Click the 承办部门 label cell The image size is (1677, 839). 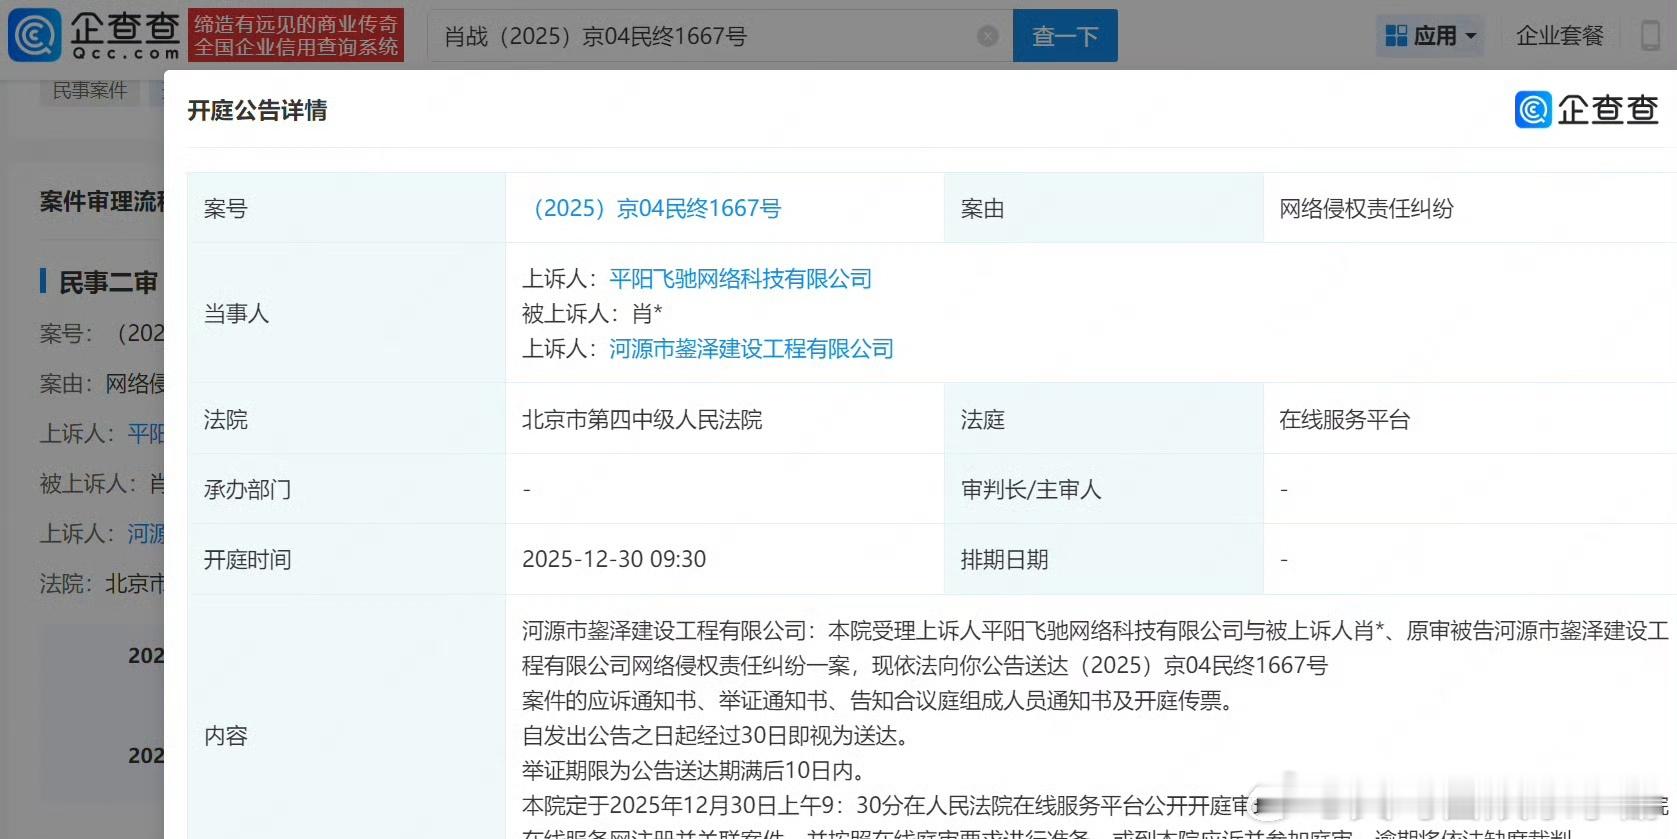pyautogui.click(x=346, y=489)
